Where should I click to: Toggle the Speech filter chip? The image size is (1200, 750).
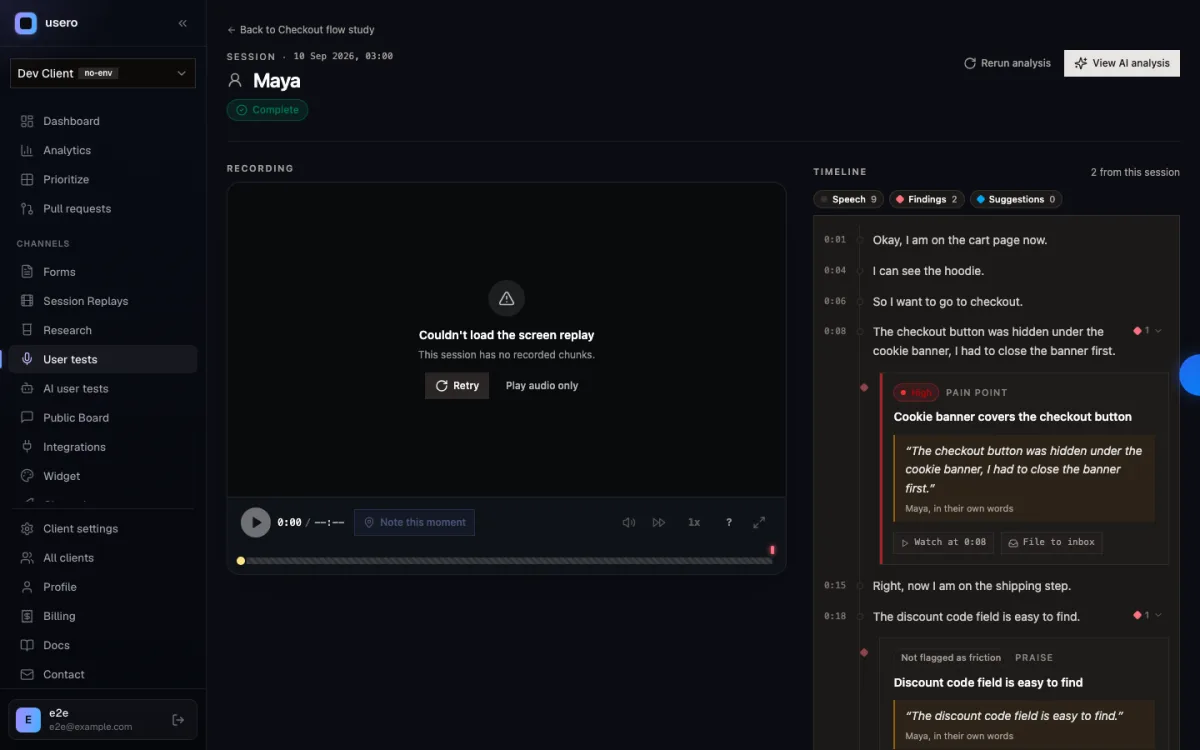click(848, 199)
